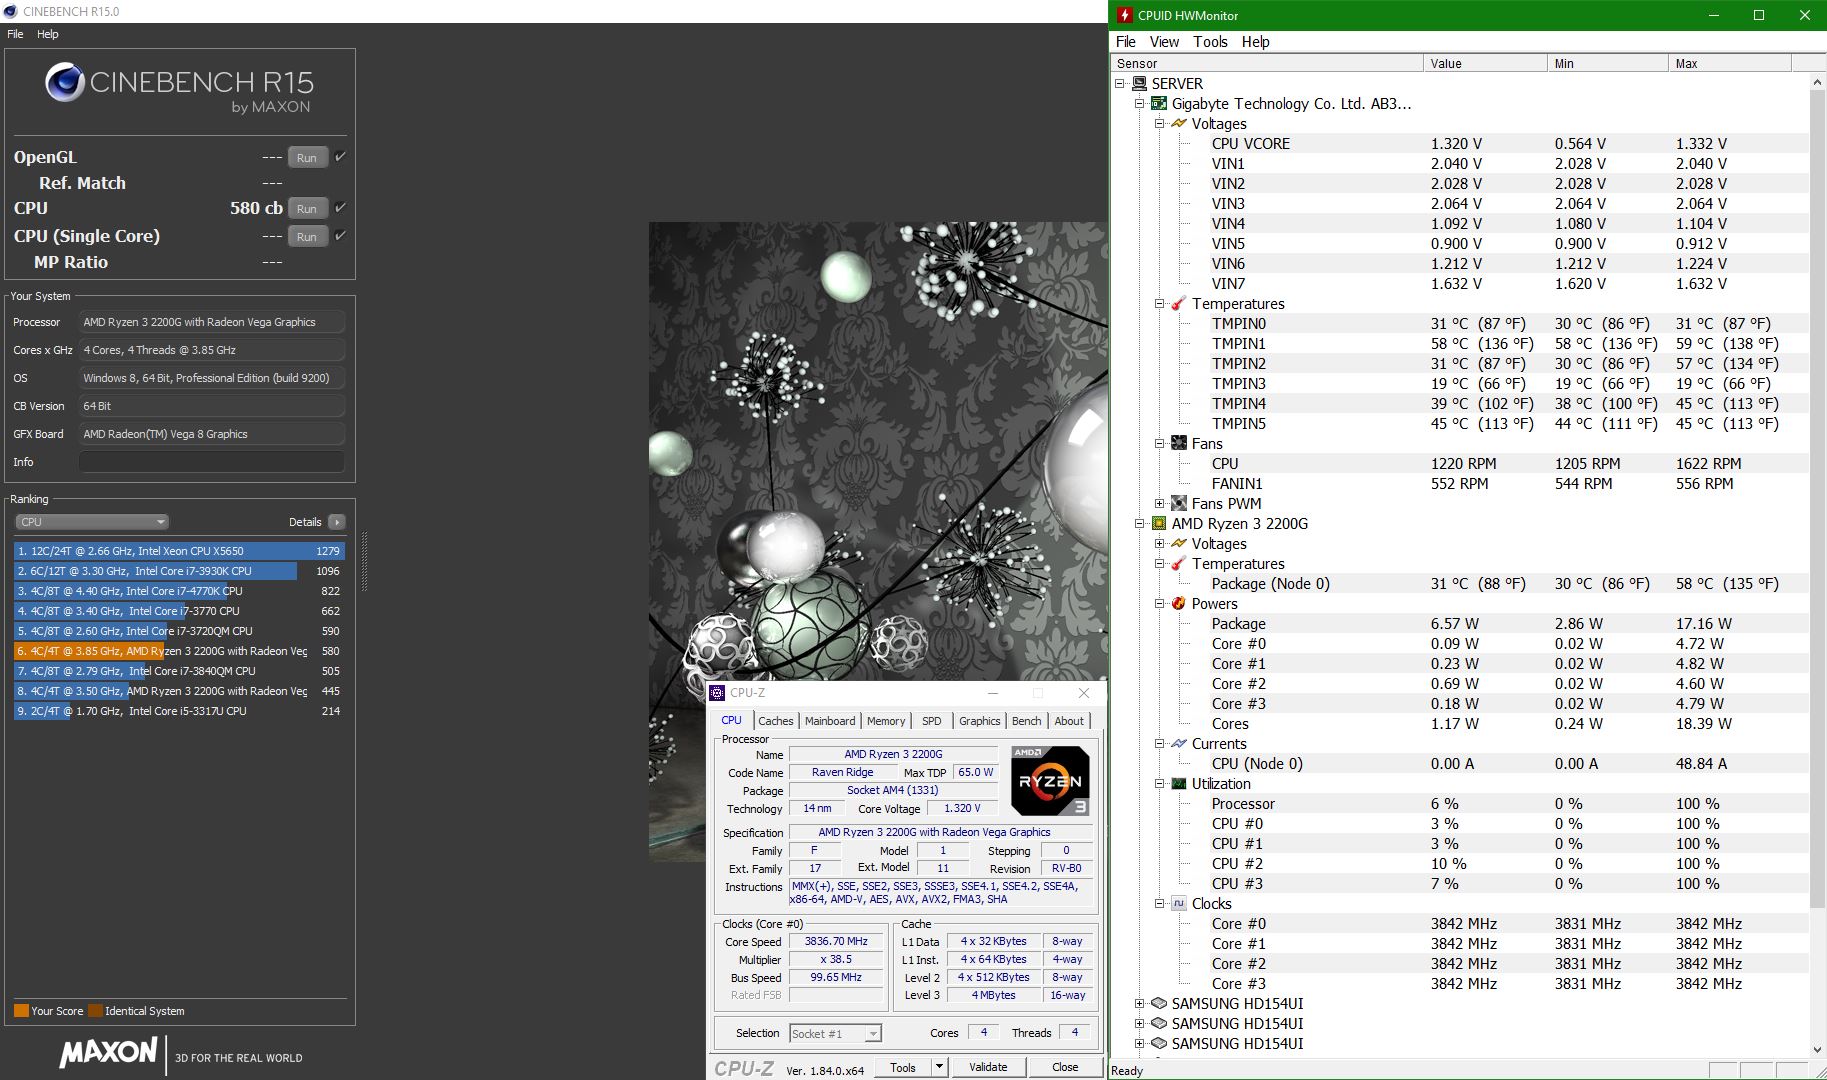1827x1080 pixels.
Task: Open Cinebench Help menu
Action: [48, 34]
